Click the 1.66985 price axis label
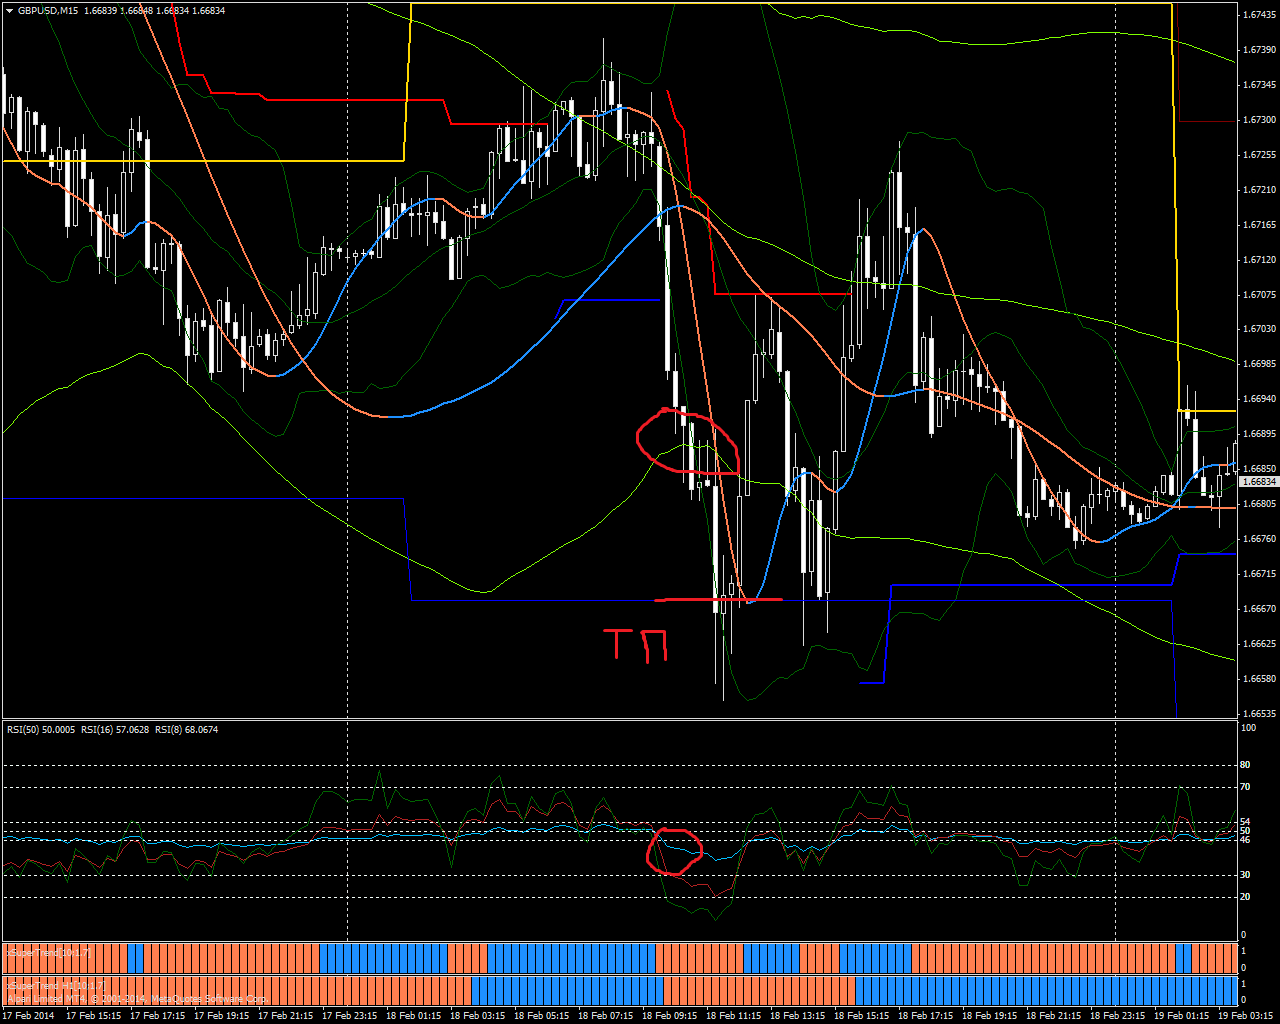Screen dimensions: 1280x1024 coord(1258,364)
